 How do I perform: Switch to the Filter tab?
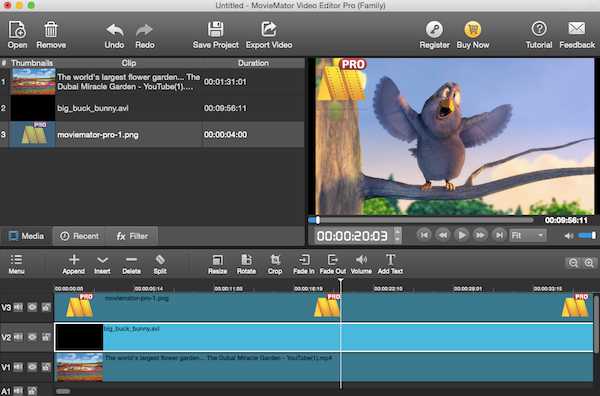(132, 236)
